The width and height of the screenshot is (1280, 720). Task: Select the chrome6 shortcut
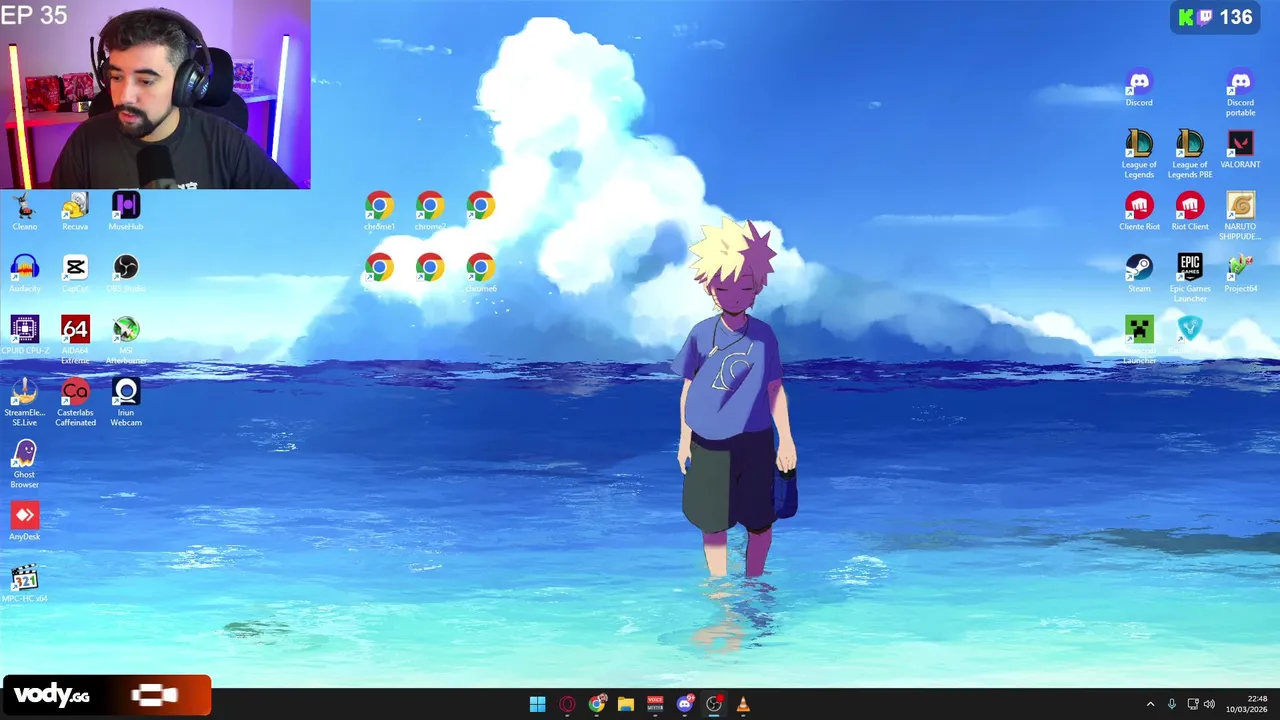click(x=481, y=273)
